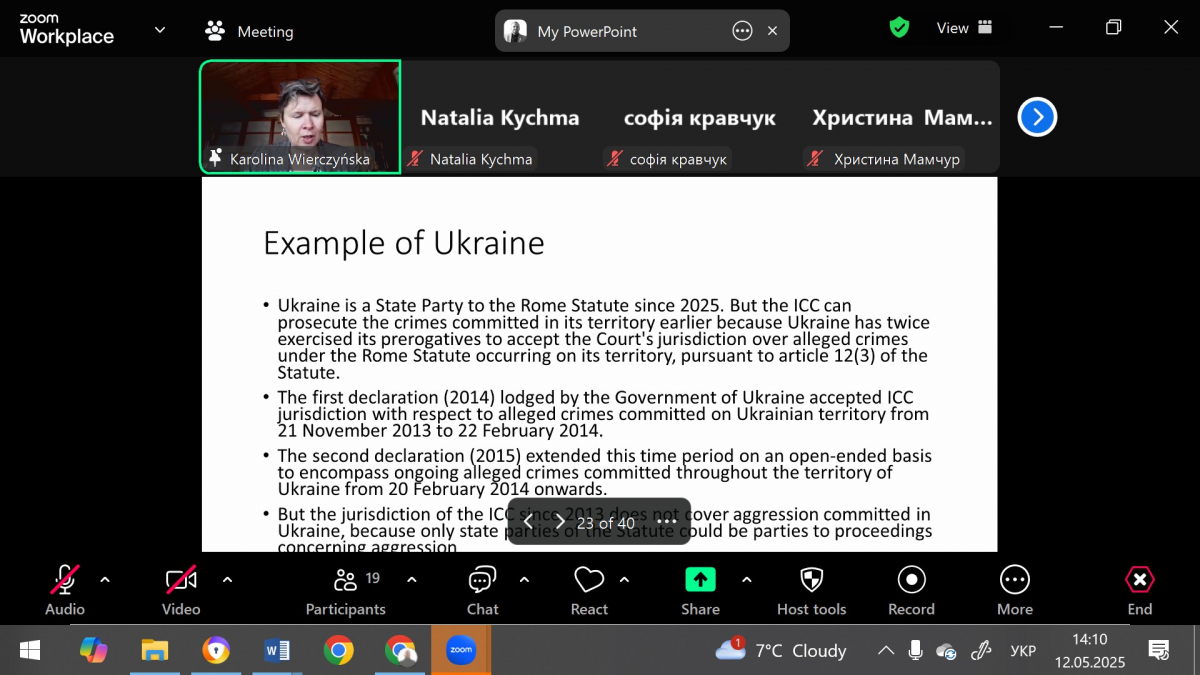The width and height of the screenshot is (1200, 675).
Task: Open the View layout menu
Action: tap(964, 28)
